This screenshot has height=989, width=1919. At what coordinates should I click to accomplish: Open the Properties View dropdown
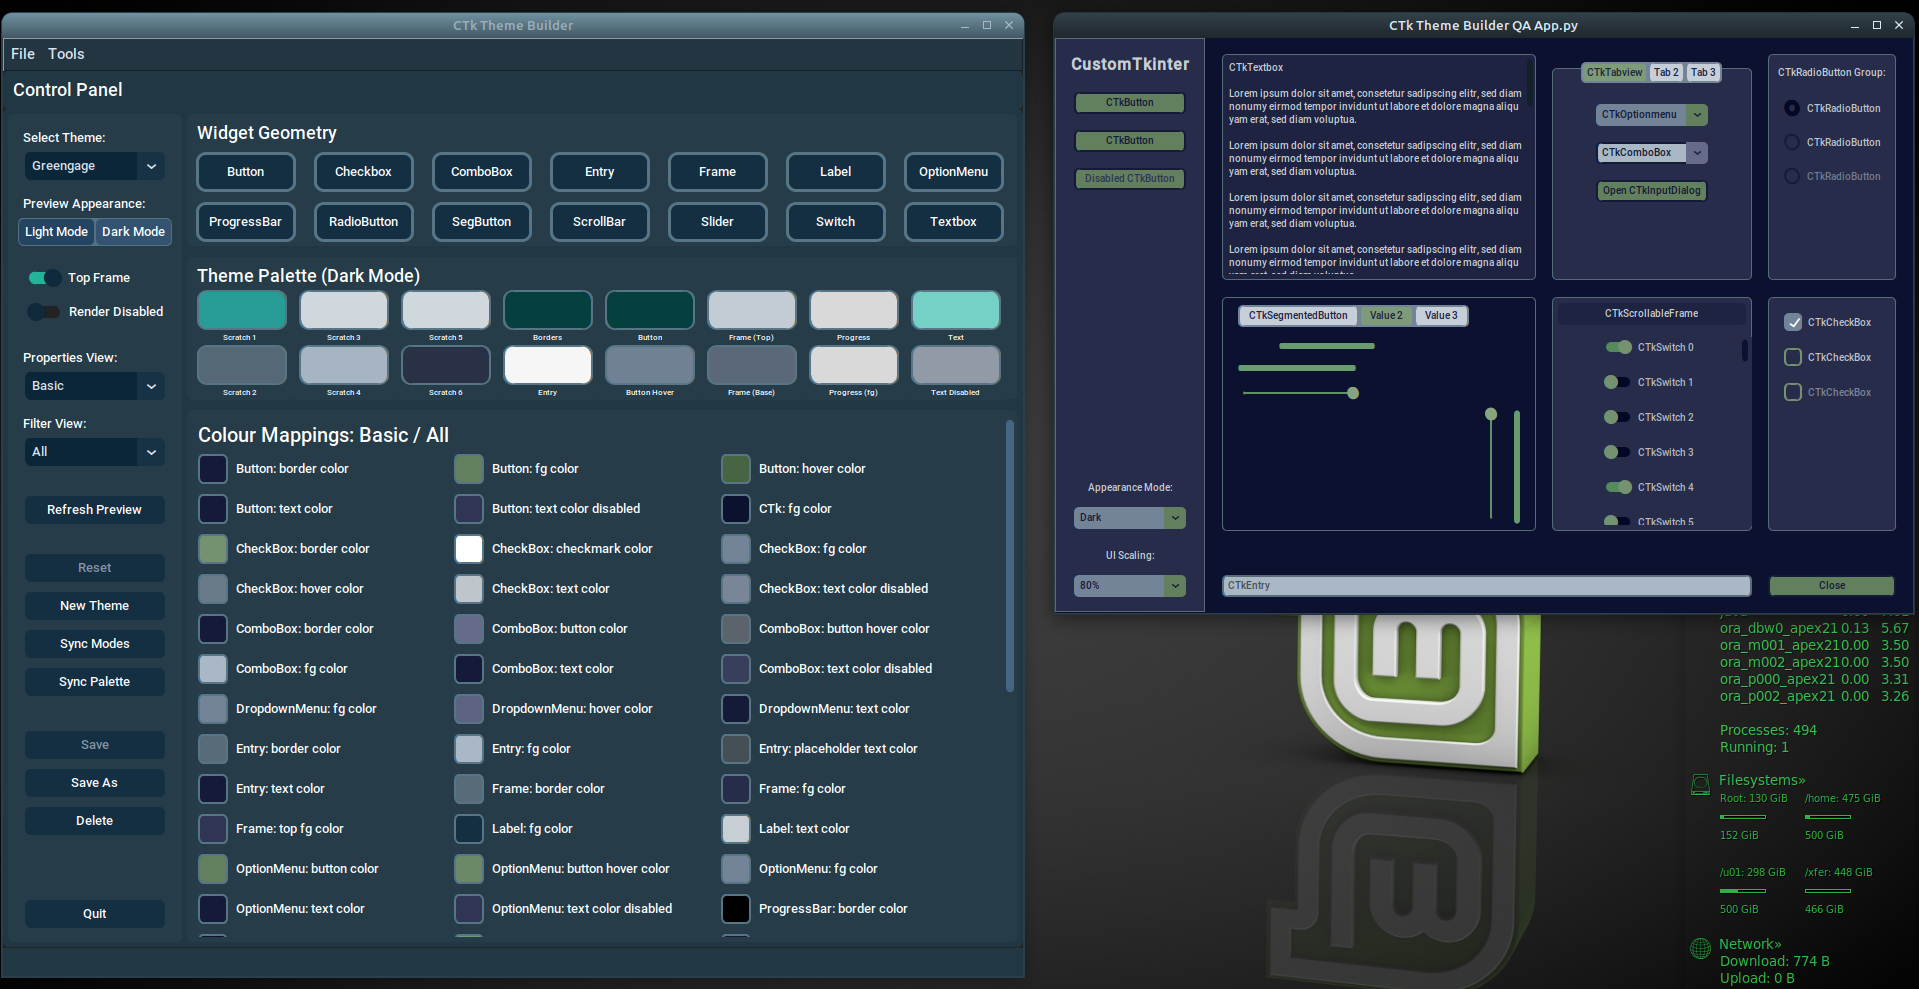pos(94,386)
